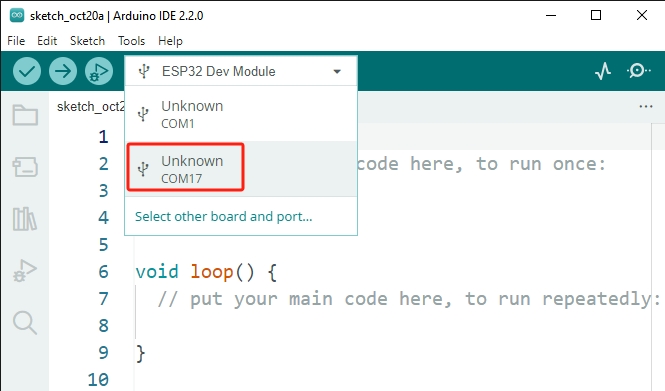Open the Tools menu

click(131, 41)
